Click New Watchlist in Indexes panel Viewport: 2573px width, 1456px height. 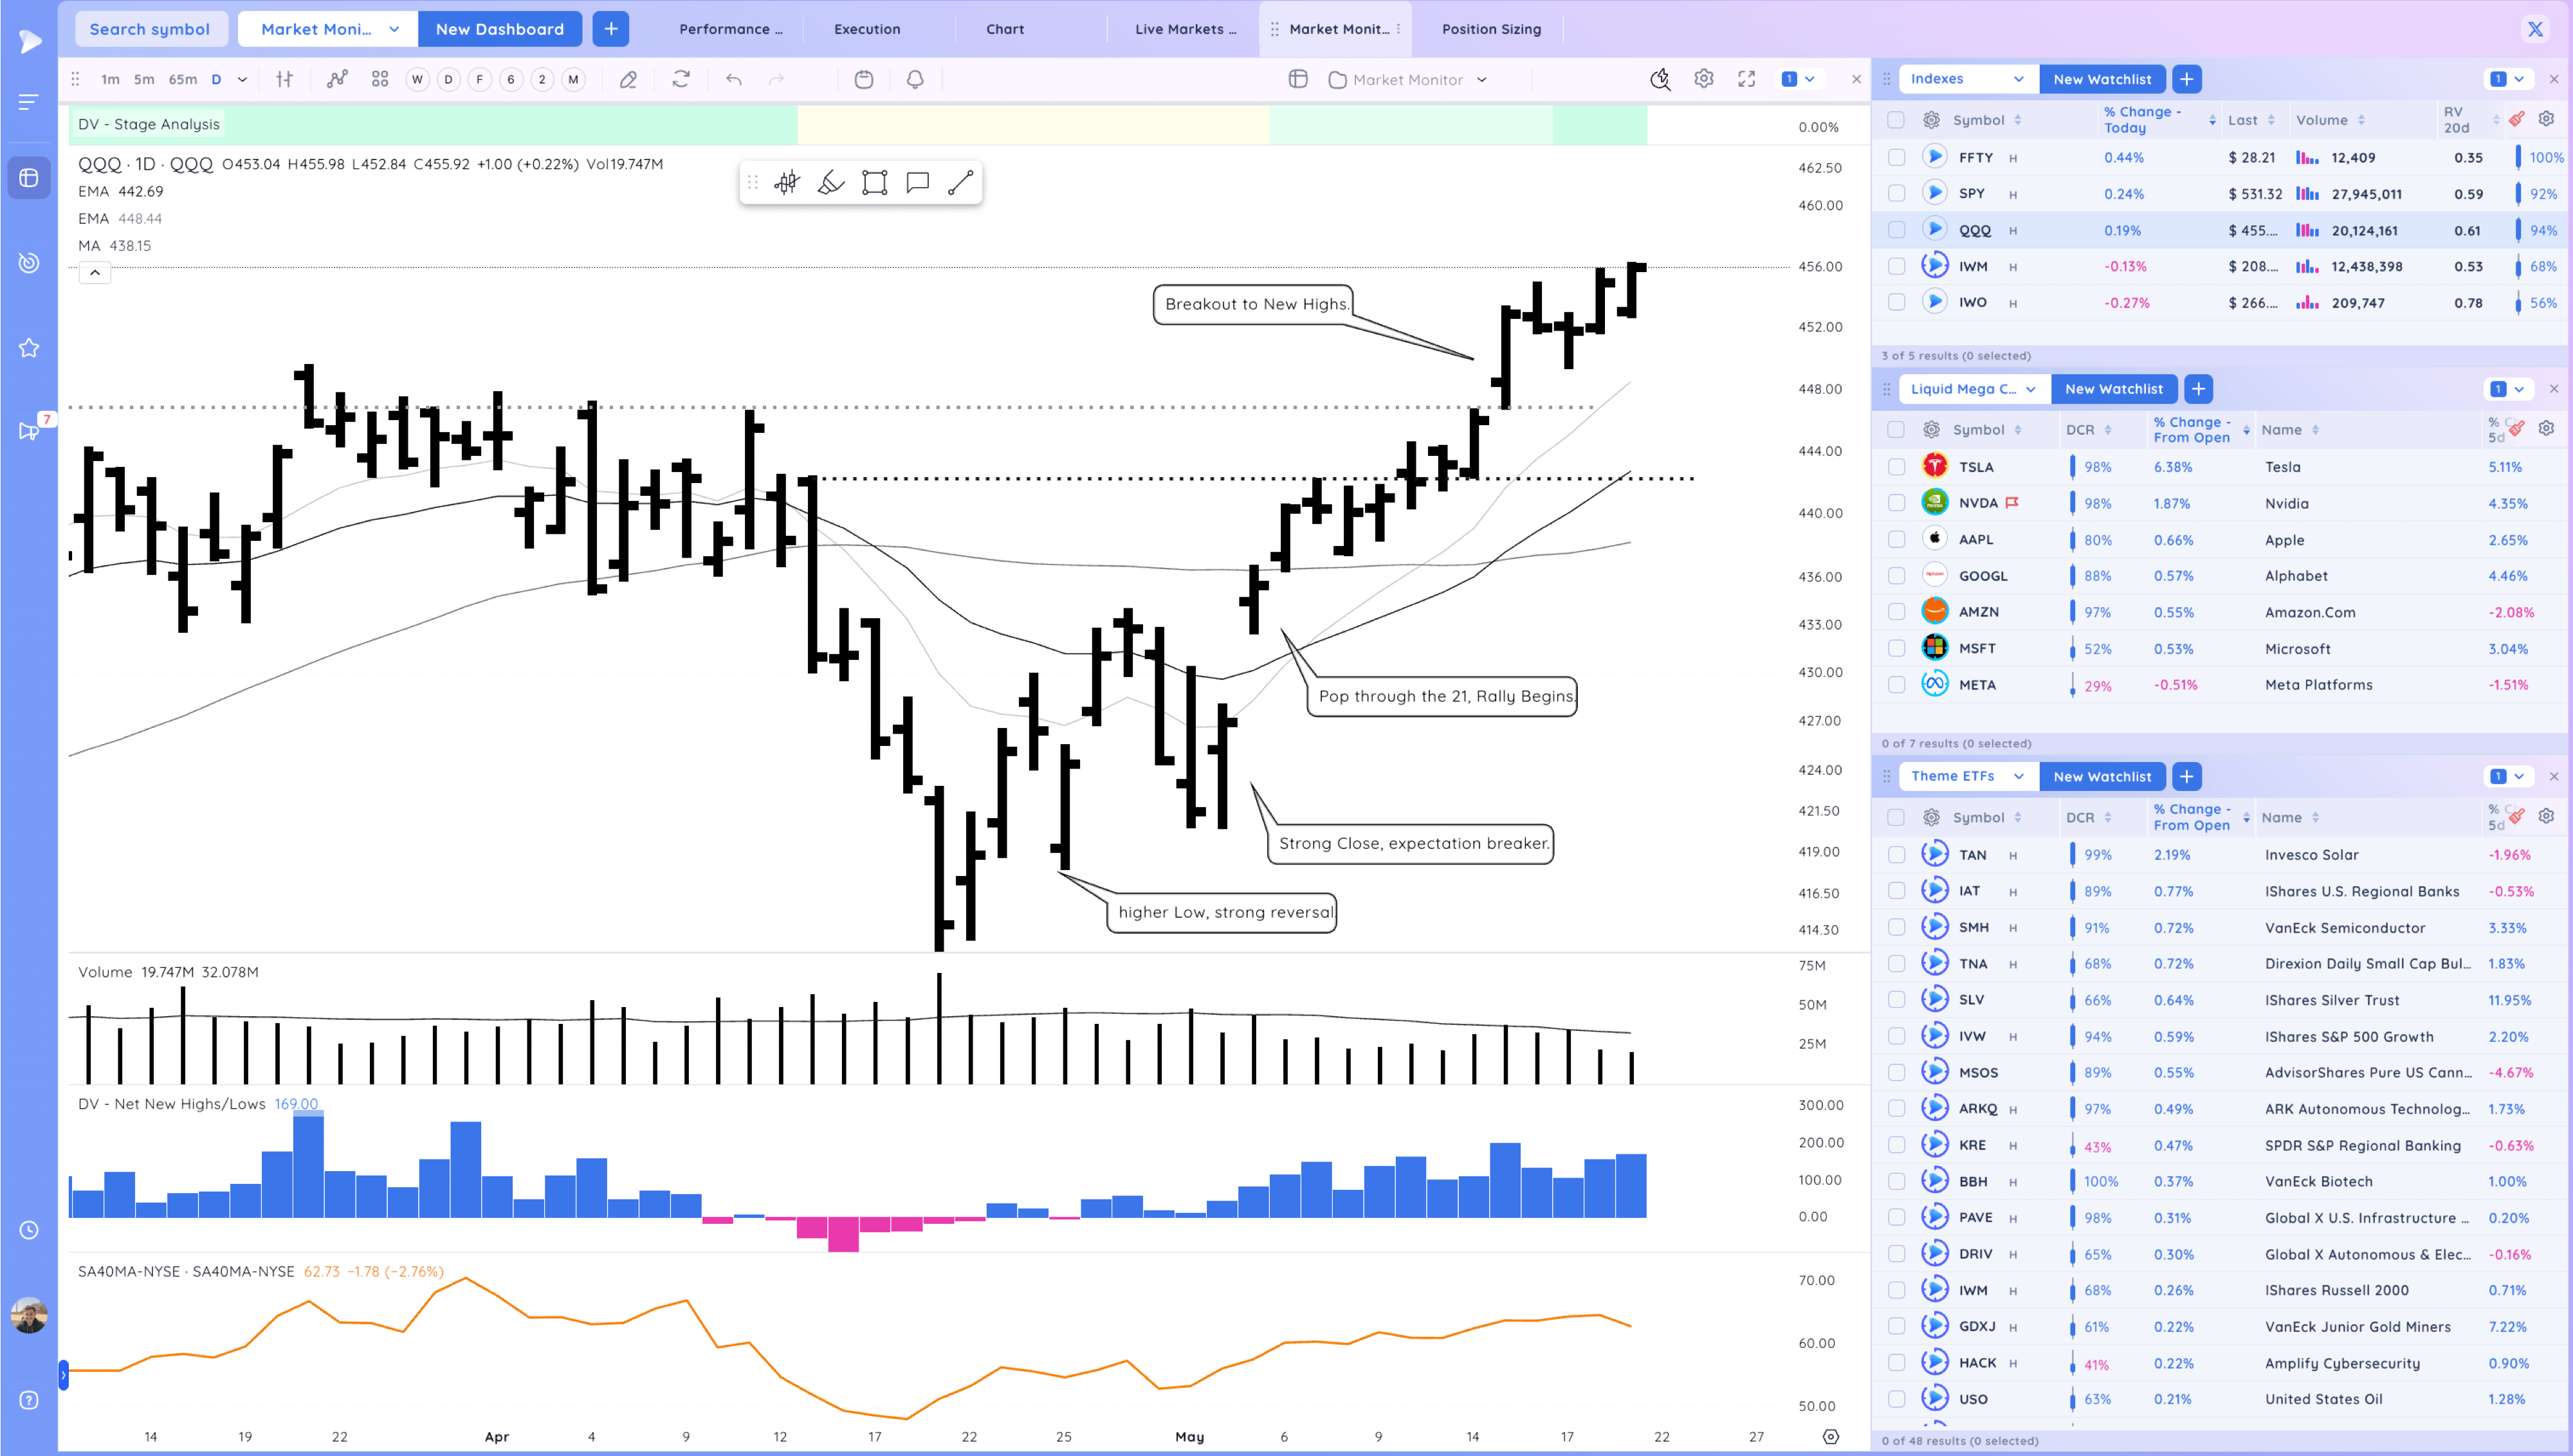coord(2102,79)
